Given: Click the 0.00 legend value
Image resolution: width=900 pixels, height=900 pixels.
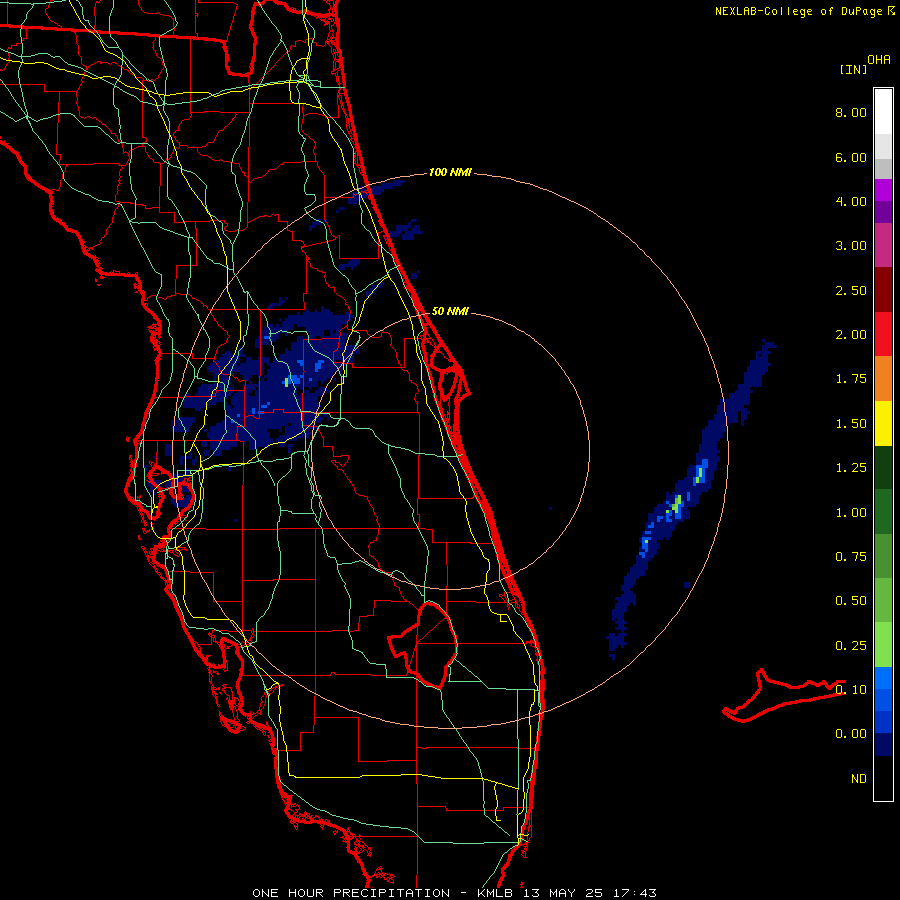Looking at the screenshot, I should (x=851, y=734).
